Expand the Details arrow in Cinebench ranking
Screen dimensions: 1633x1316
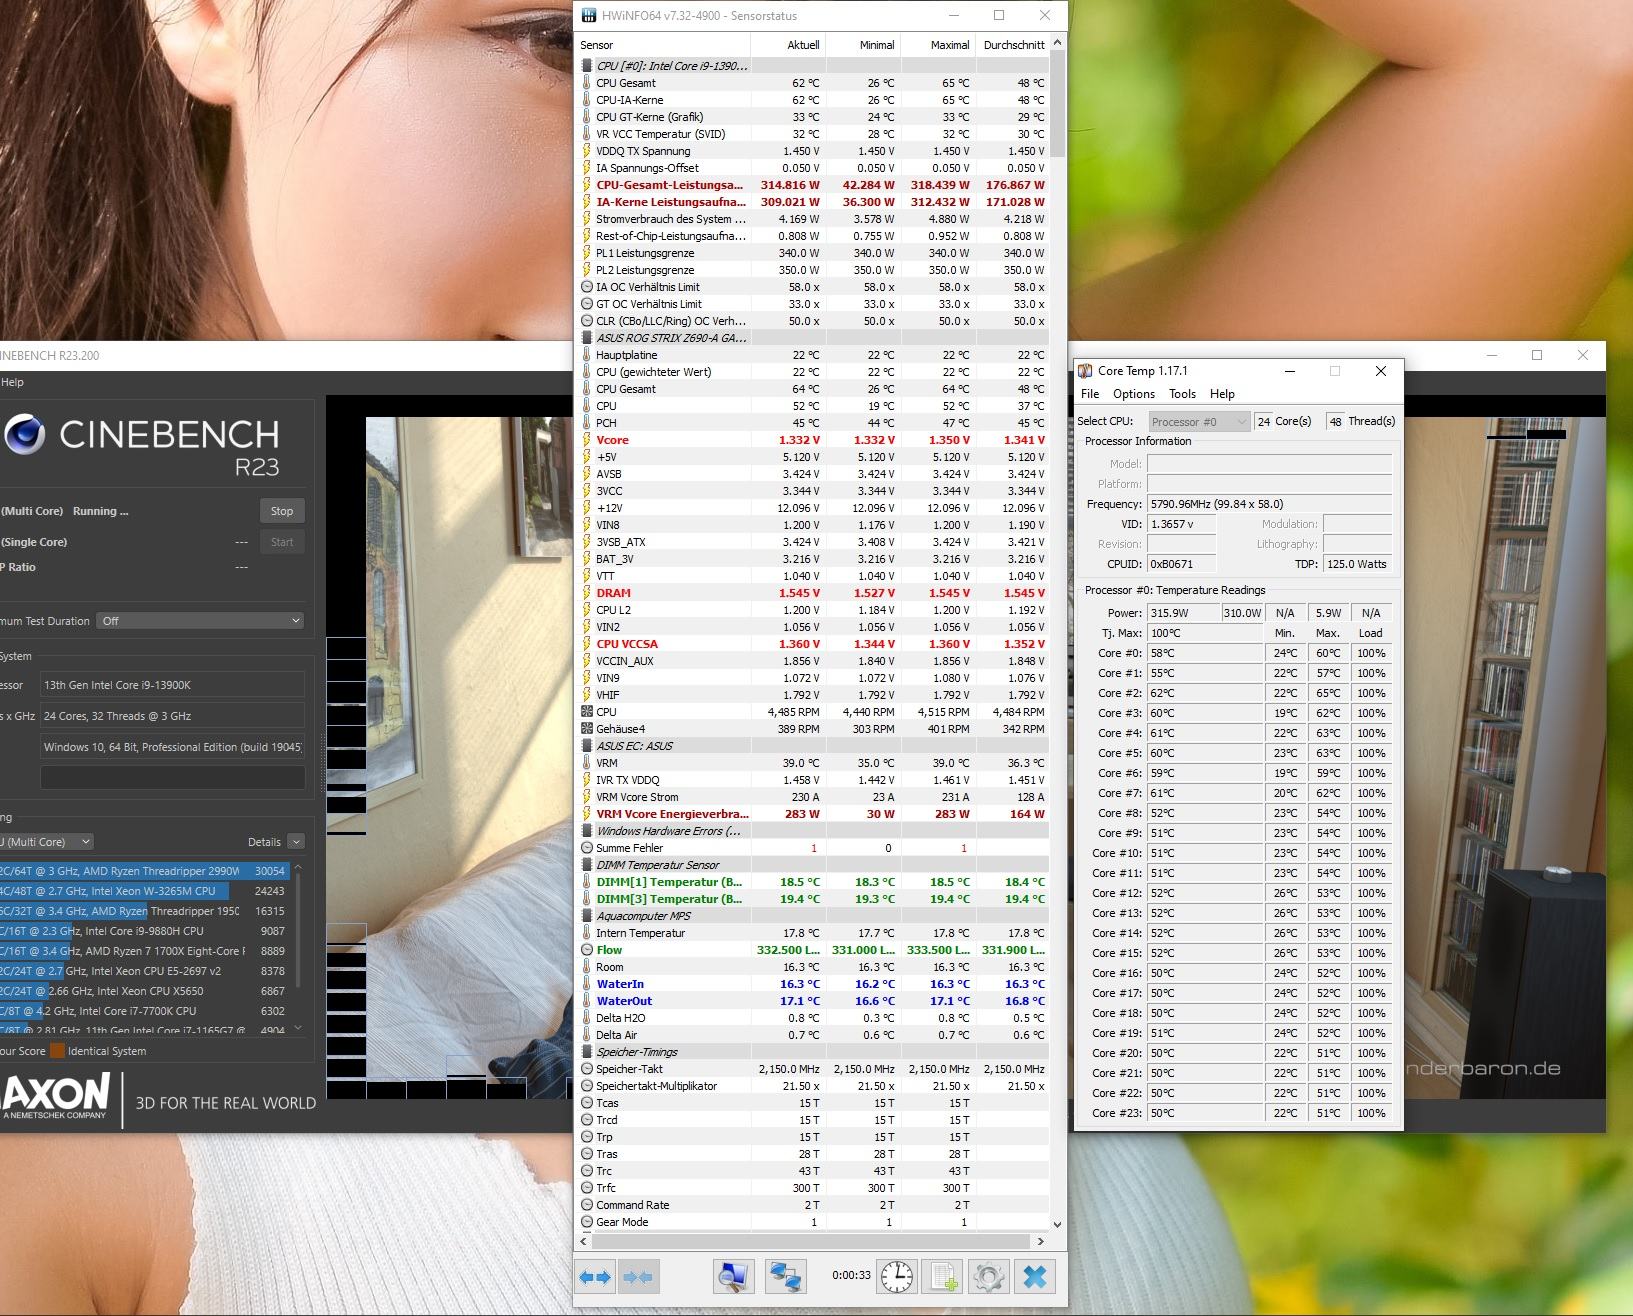pos(295,842)
